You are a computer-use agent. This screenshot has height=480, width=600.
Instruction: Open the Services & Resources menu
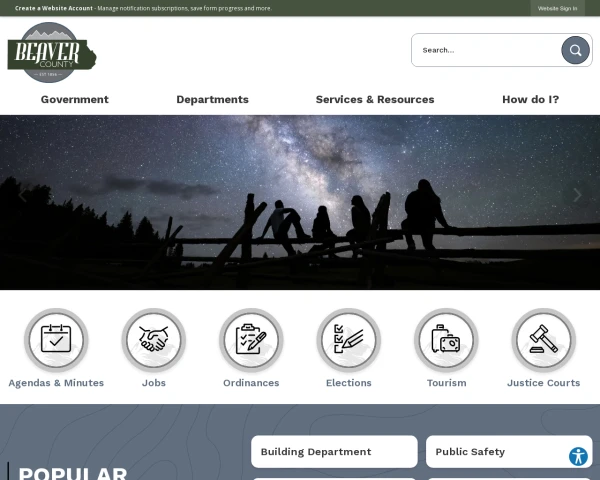[375, 100]
